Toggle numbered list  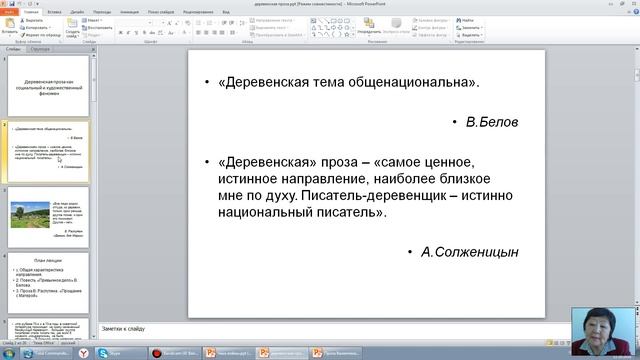pyautogui.click(x=210, y=23)
